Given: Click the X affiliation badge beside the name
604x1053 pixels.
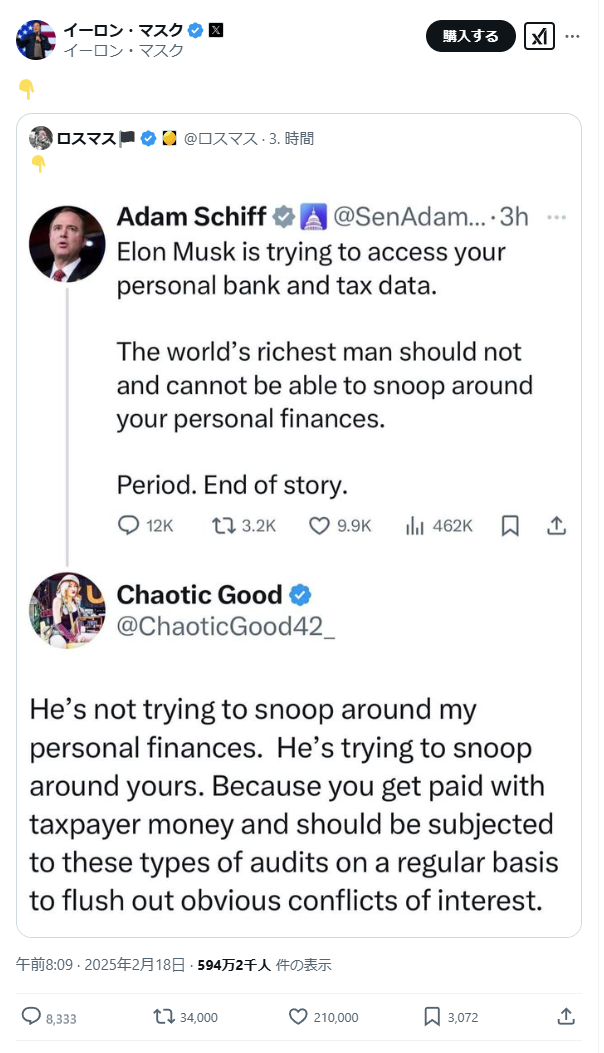Looking at the screenshot, I should tap(216, 30).
